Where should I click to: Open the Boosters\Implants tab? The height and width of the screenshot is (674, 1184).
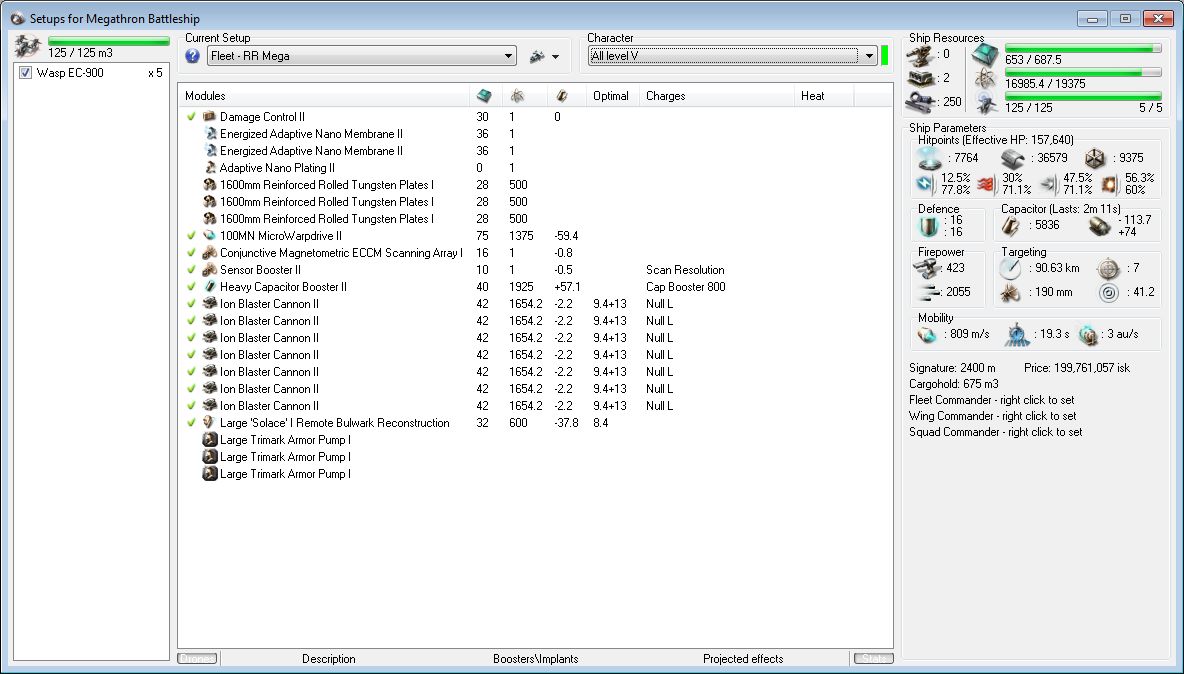click(x=535, y=659)
